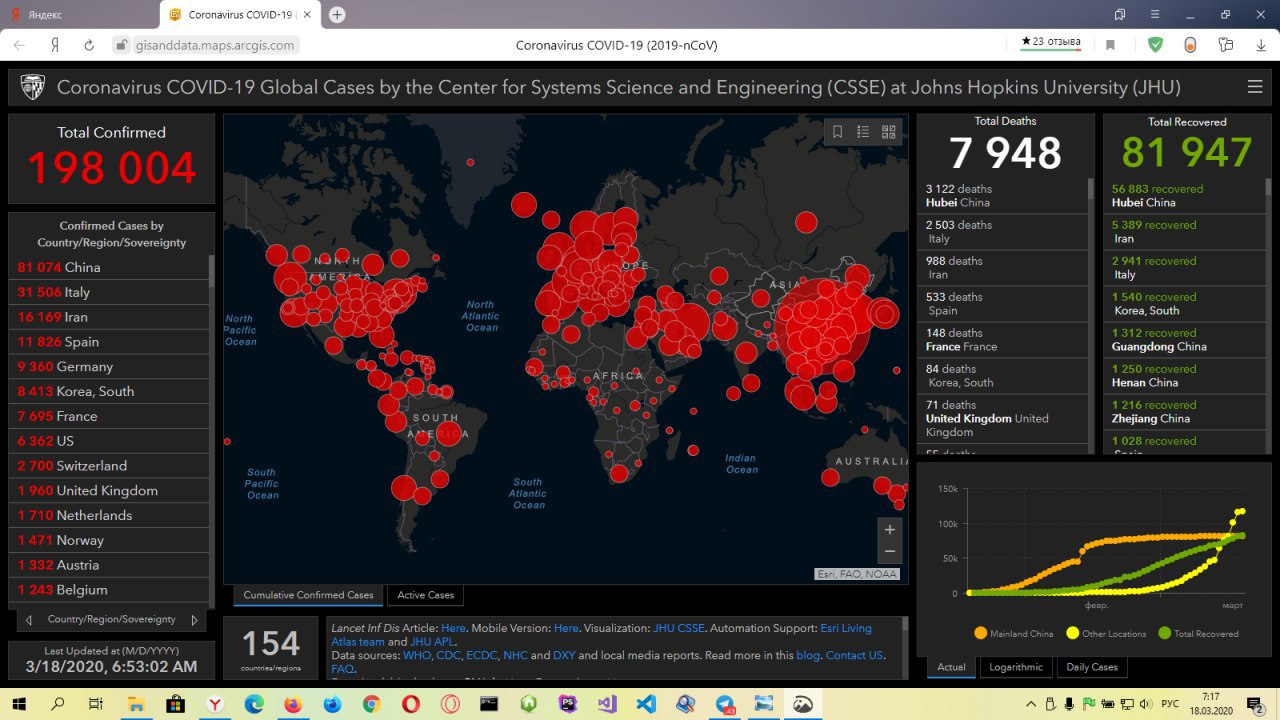The height and width of the screenshot is (720, 1280).
Task: Switch to the Яндекс browser tab
Action: click(80, 14)
